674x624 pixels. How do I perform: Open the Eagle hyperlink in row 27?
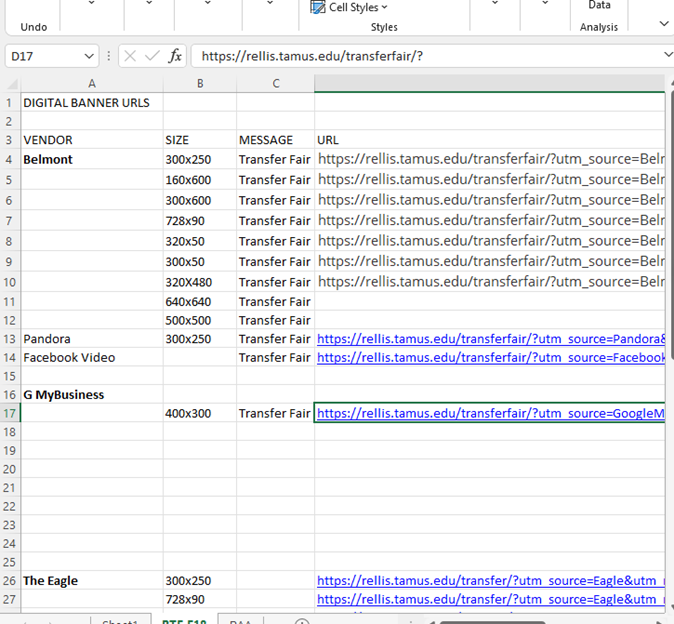pos(491,599)
